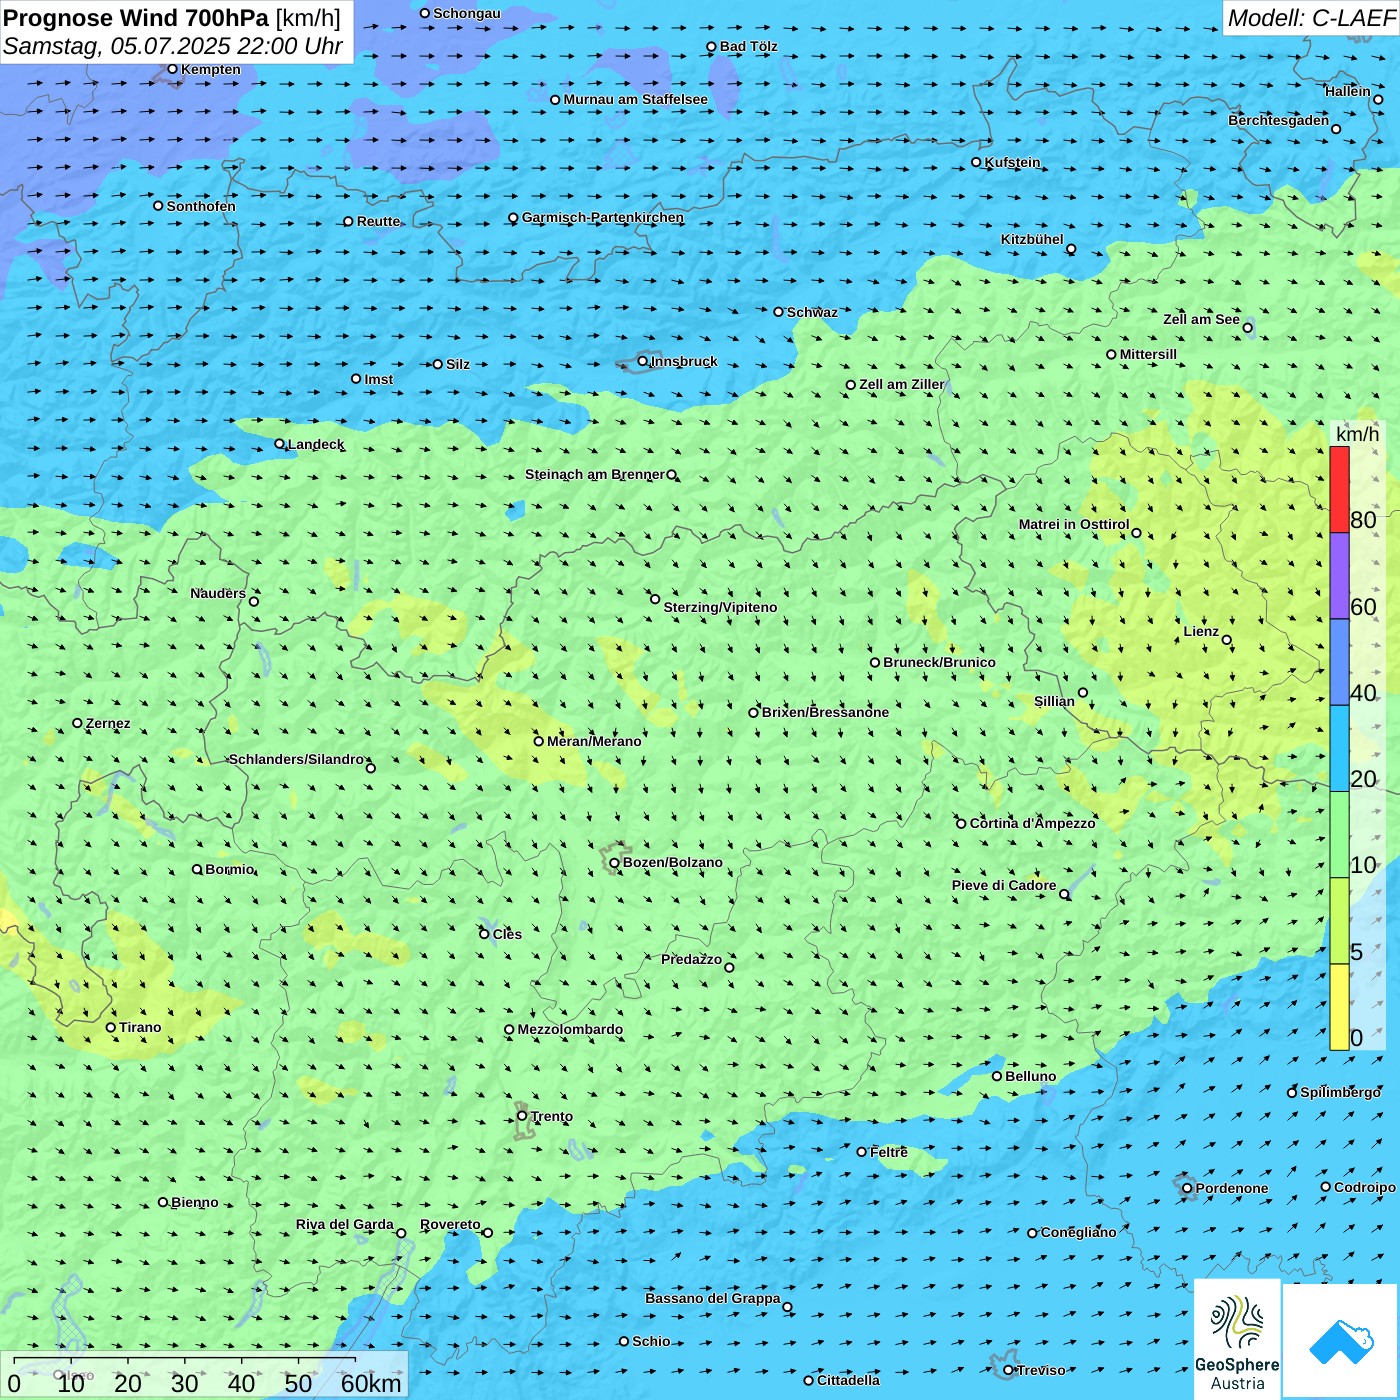This screenshot has width=1400, height=1400.
Task: Click the Kitzbühel location marker
Action: (x=1071, y=249)
